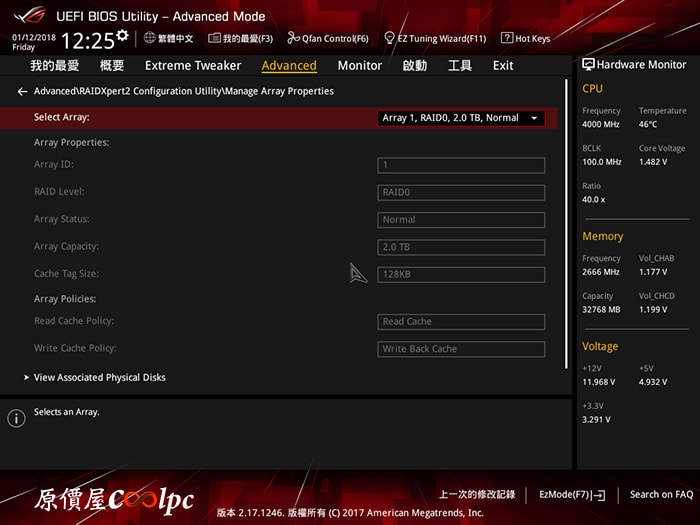Click the Cache Tag Size field
Viewport: 700px width, 525px height.
pyautogui.click(x=461, y=275)
